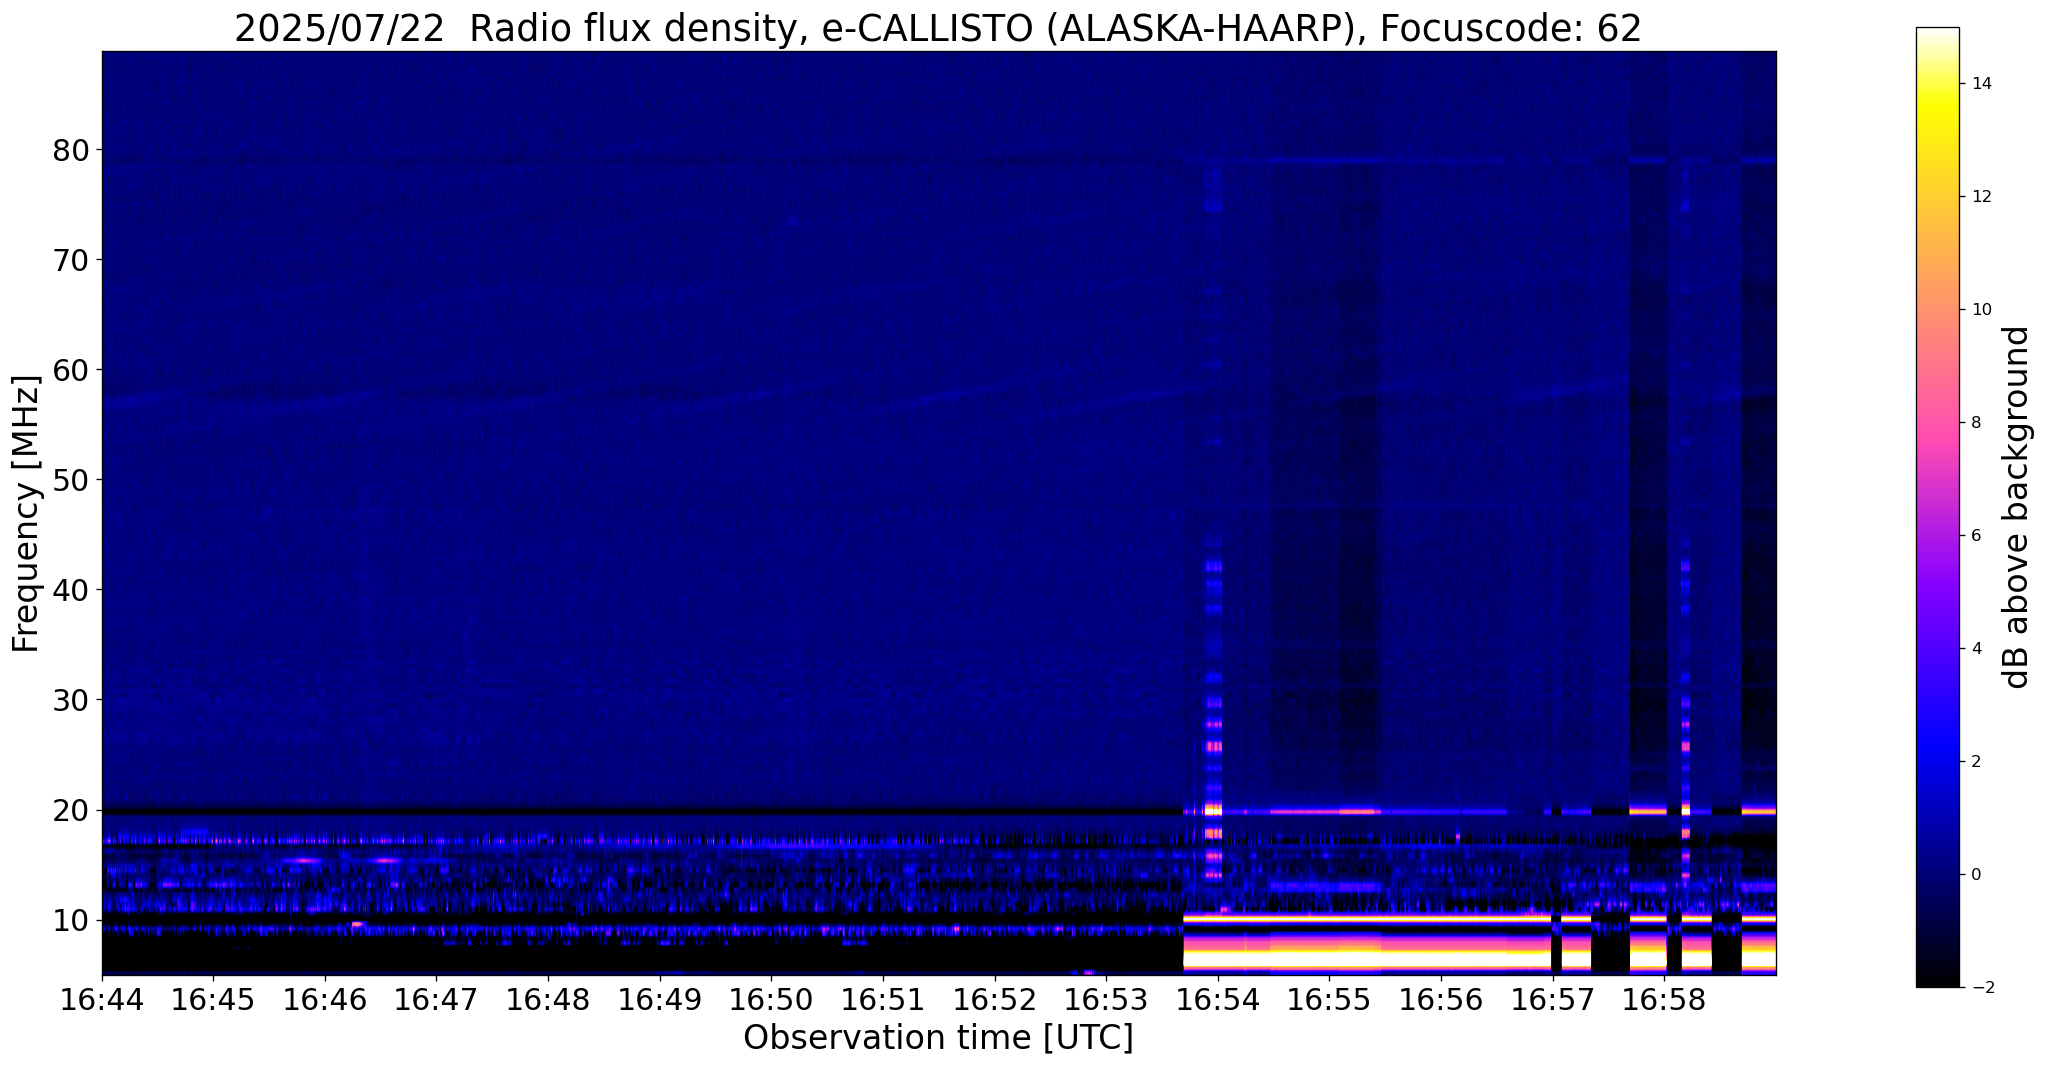Screen dimensions: 2047x1067
Task: Click the 16:49 time tick label
Action: point(659,1000)
